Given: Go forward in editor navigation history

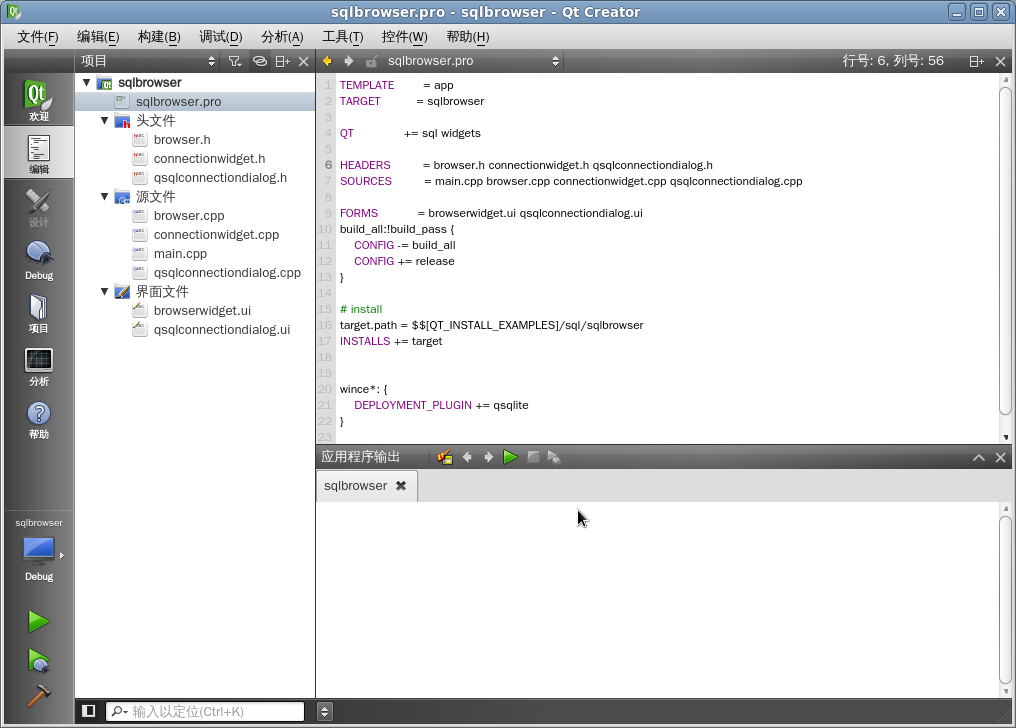Looking at the screenshot, I should 349,61.
